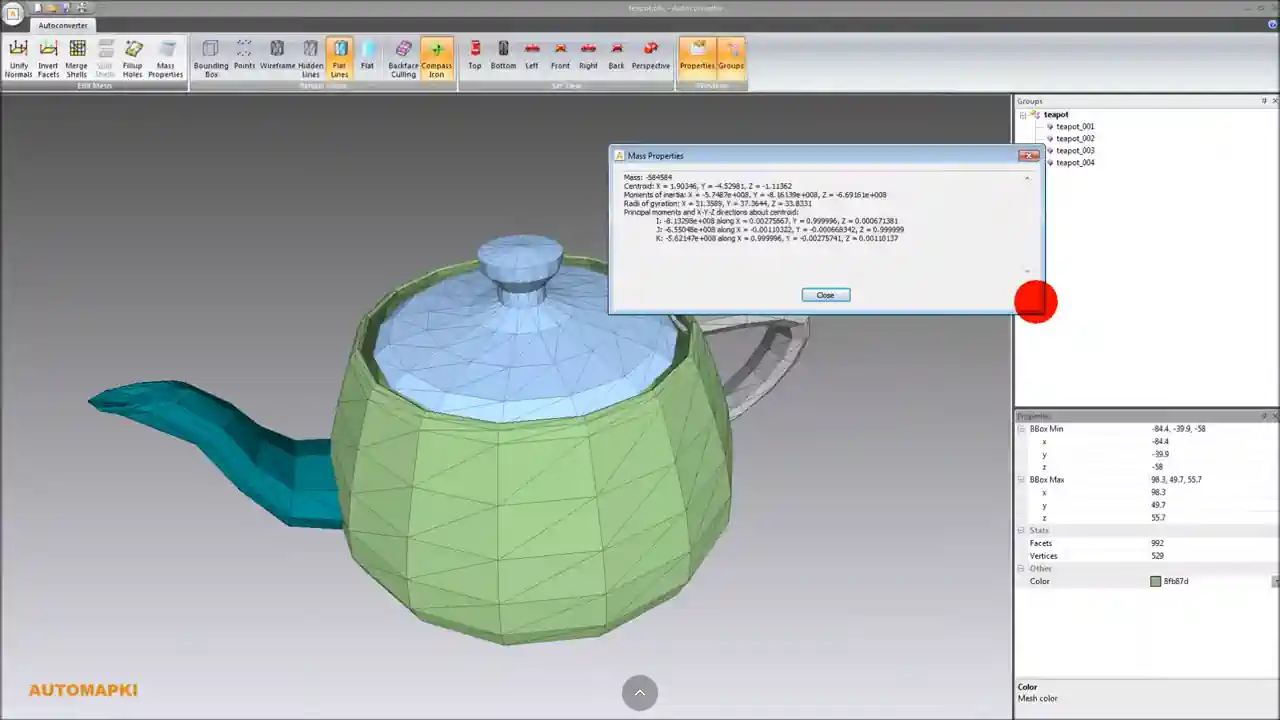Click the Mass Properties icon
The width and height of the screenshot is (1280, 720).
(x=165, y=57)
